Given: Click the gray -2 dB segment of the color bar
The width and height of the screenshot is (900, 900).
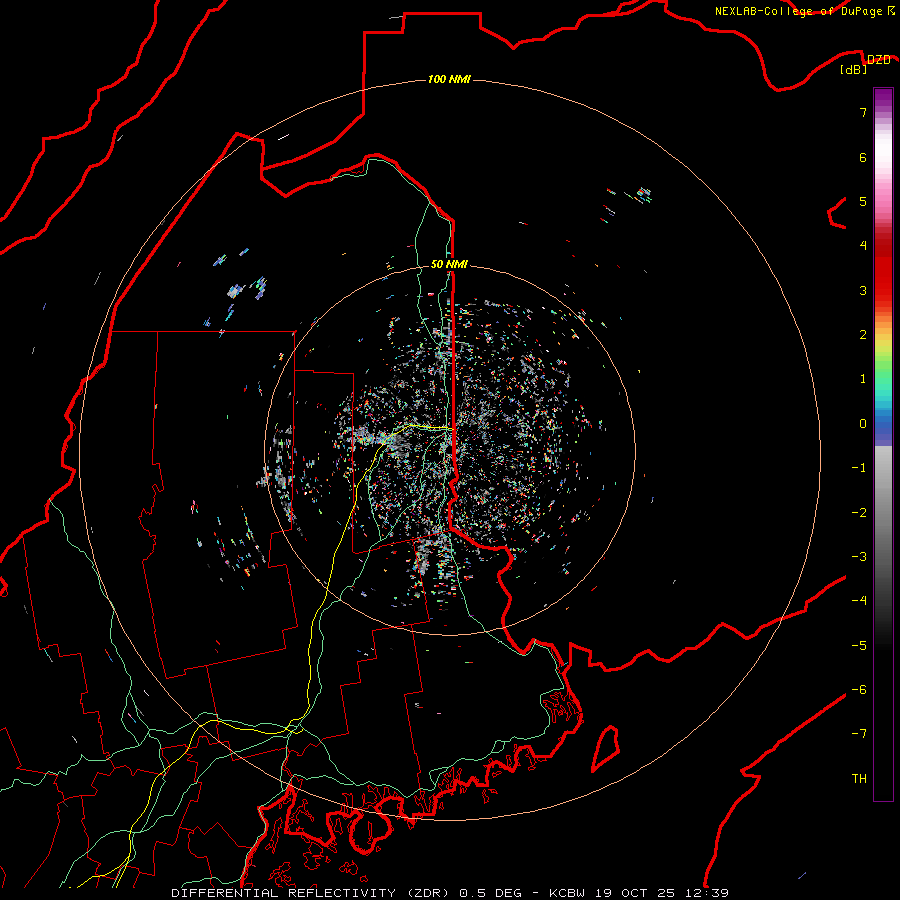Looking at the screenshot, I should [x=883, y=513].
